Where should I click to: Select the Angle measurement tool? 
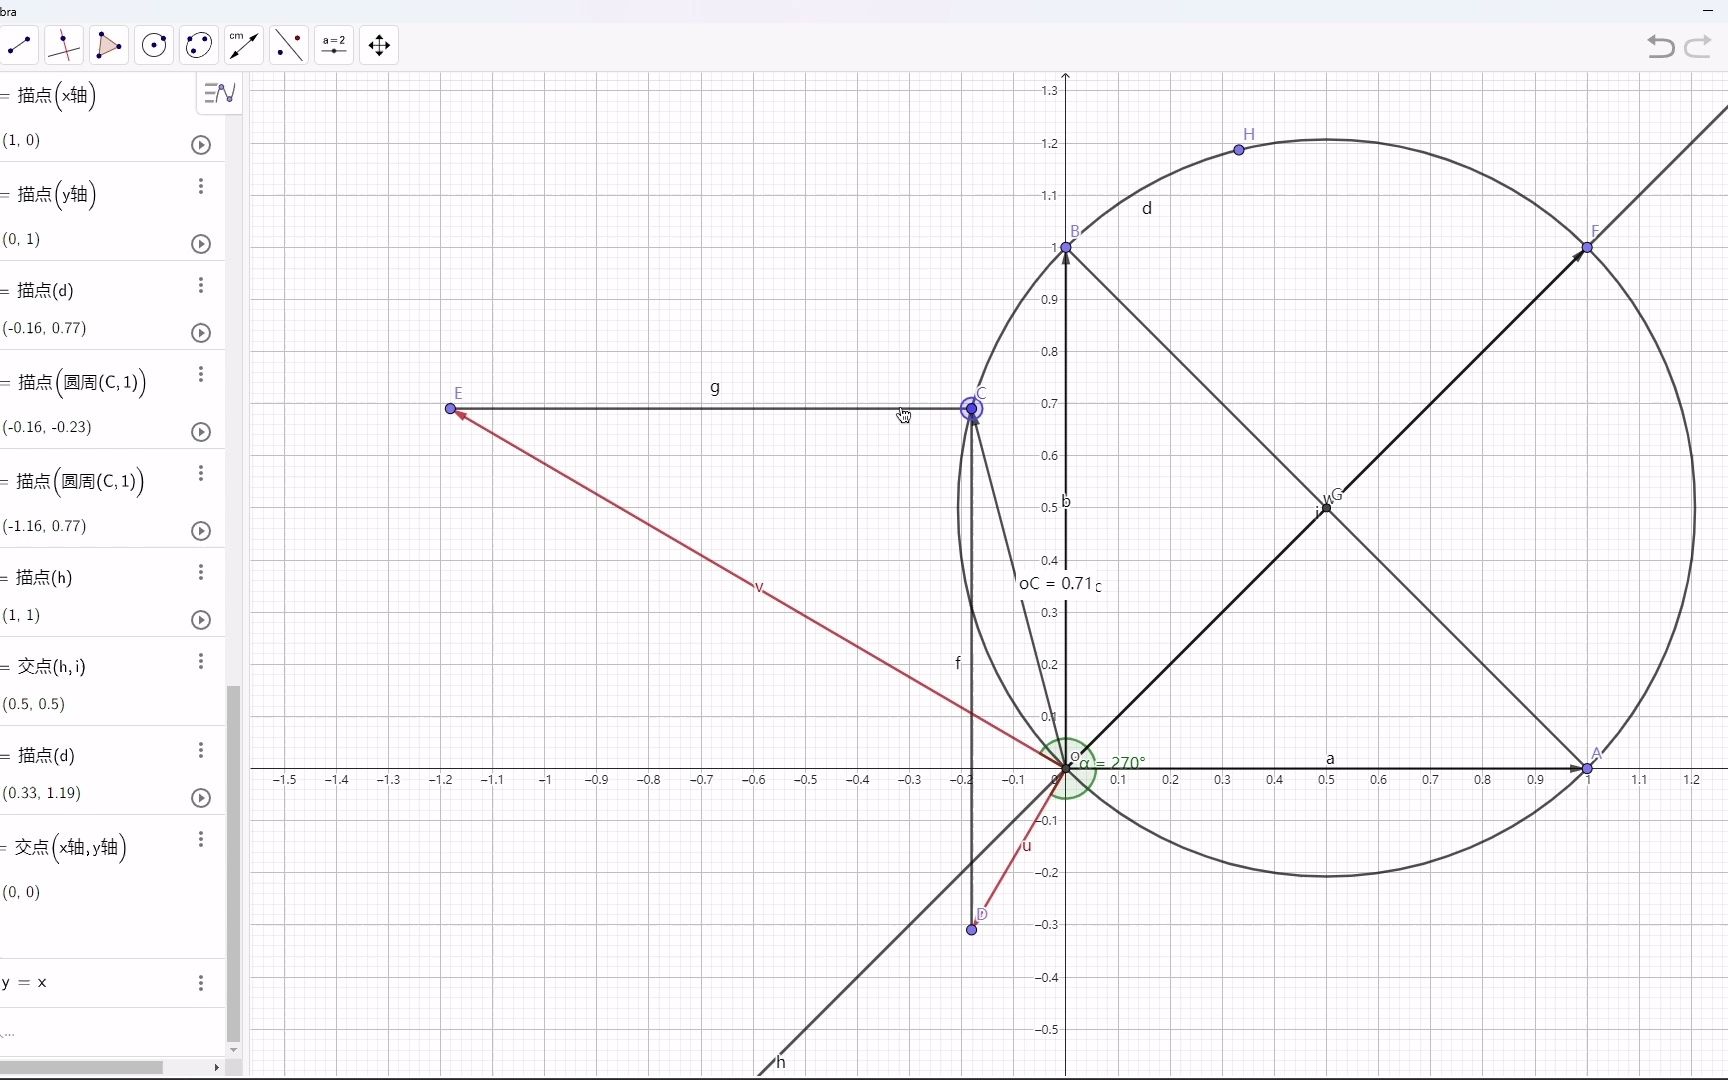(x=244, y=45)
